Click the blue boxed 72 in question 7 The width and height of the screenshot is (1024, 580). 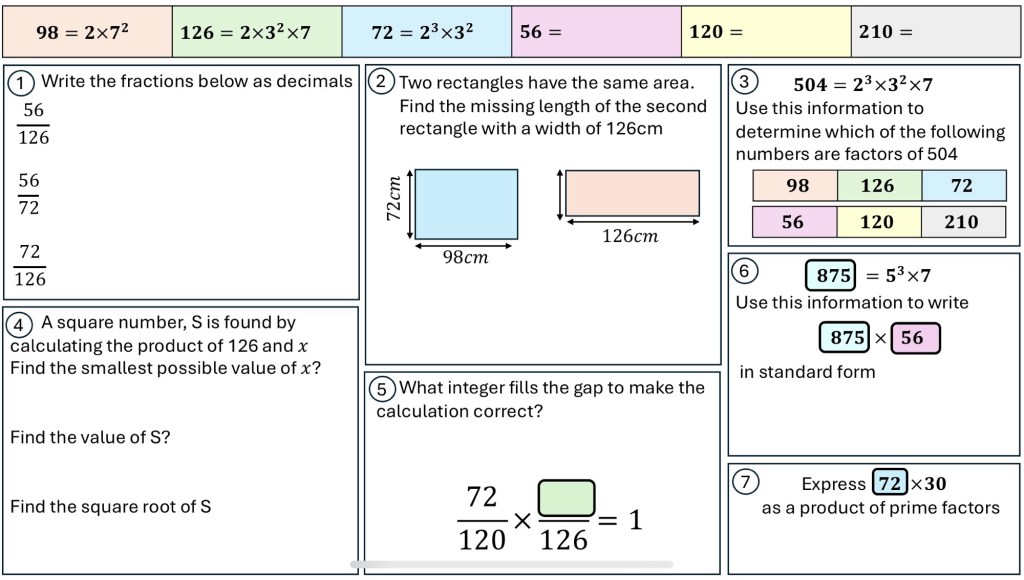point(889,484)
